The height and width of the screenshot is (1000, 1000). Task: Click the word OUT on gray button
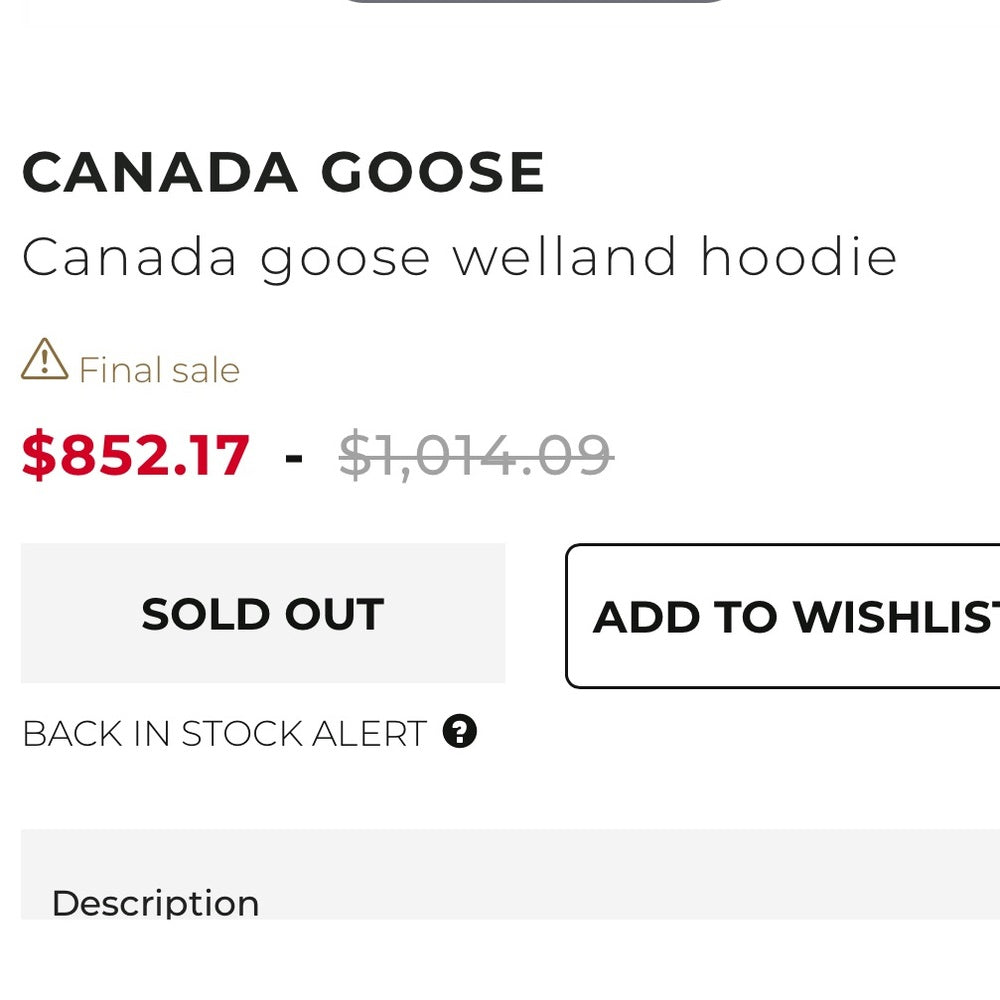point(334,614)
